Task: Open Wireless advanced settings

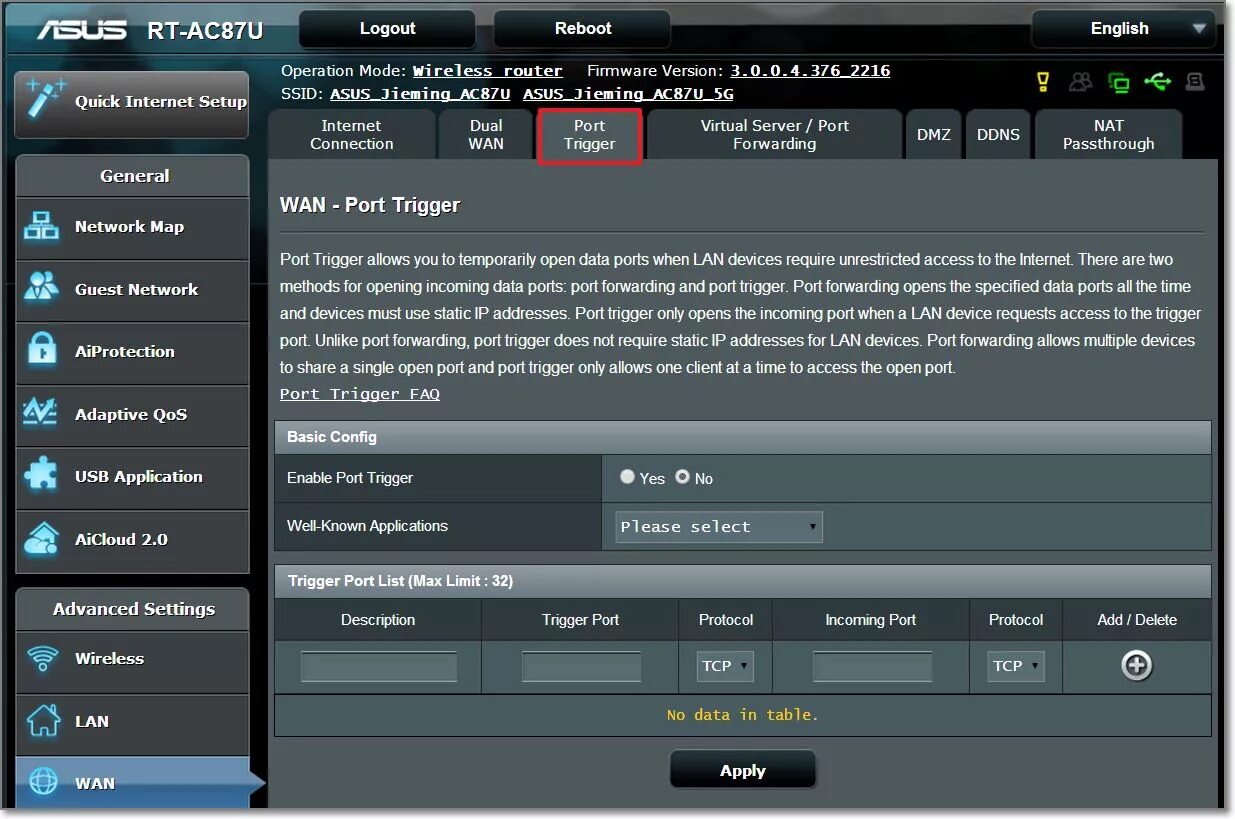Action: (x=132, y=660)
